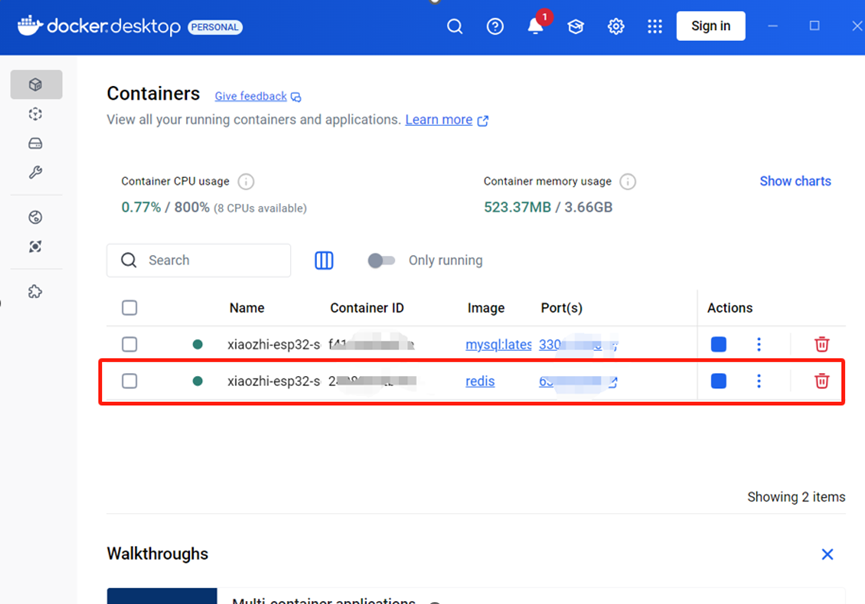Stop the mysql container
This screenshot has width=865, height=604.
point(718,344)
